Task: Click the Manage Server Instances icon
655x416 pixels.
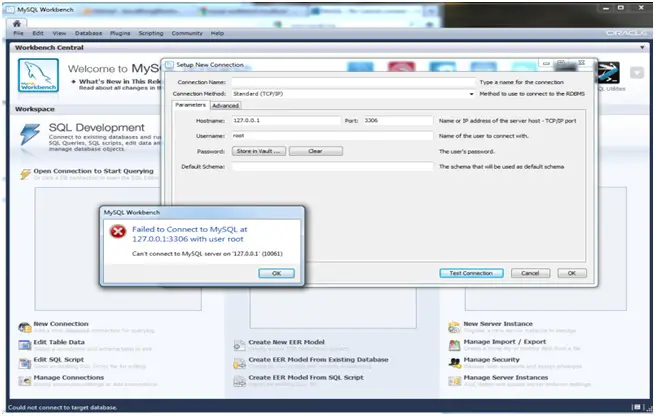Action: [454, 380]
